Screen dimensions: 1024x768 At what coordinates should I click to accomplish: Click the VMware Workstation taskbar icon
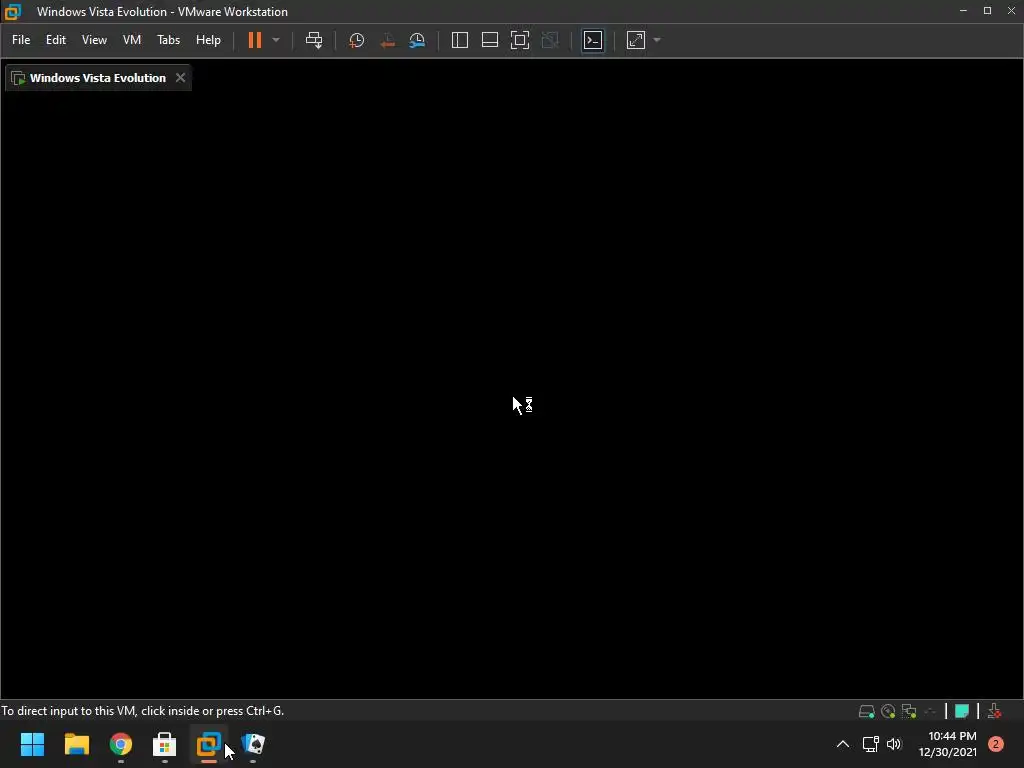coord(208,744)
